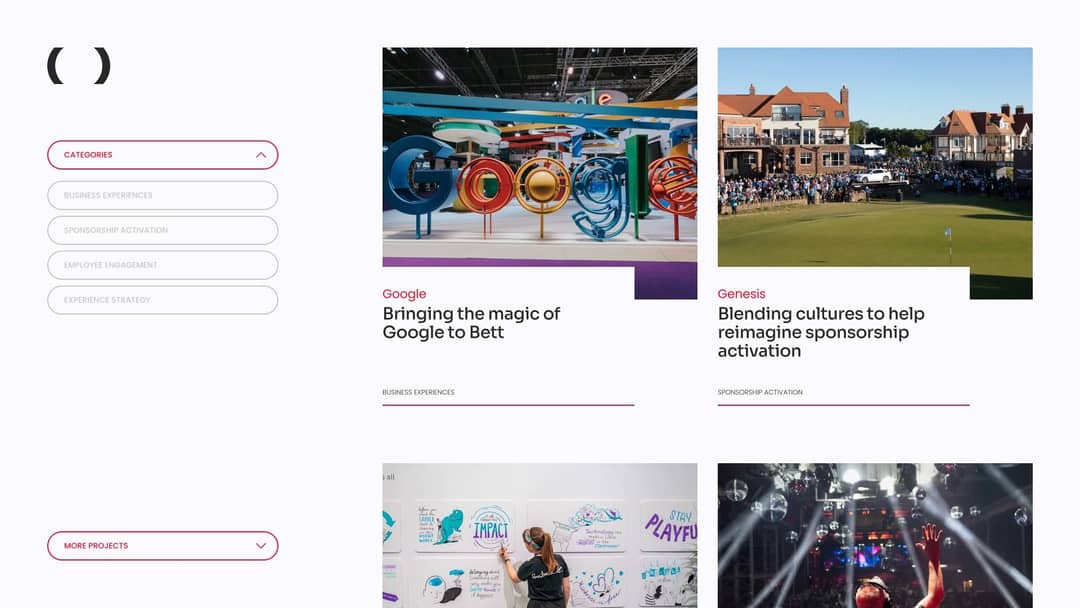The width and height of the screenshot is (1080, 608).
Task: Open the Google Bett project image
Action: 539,160
